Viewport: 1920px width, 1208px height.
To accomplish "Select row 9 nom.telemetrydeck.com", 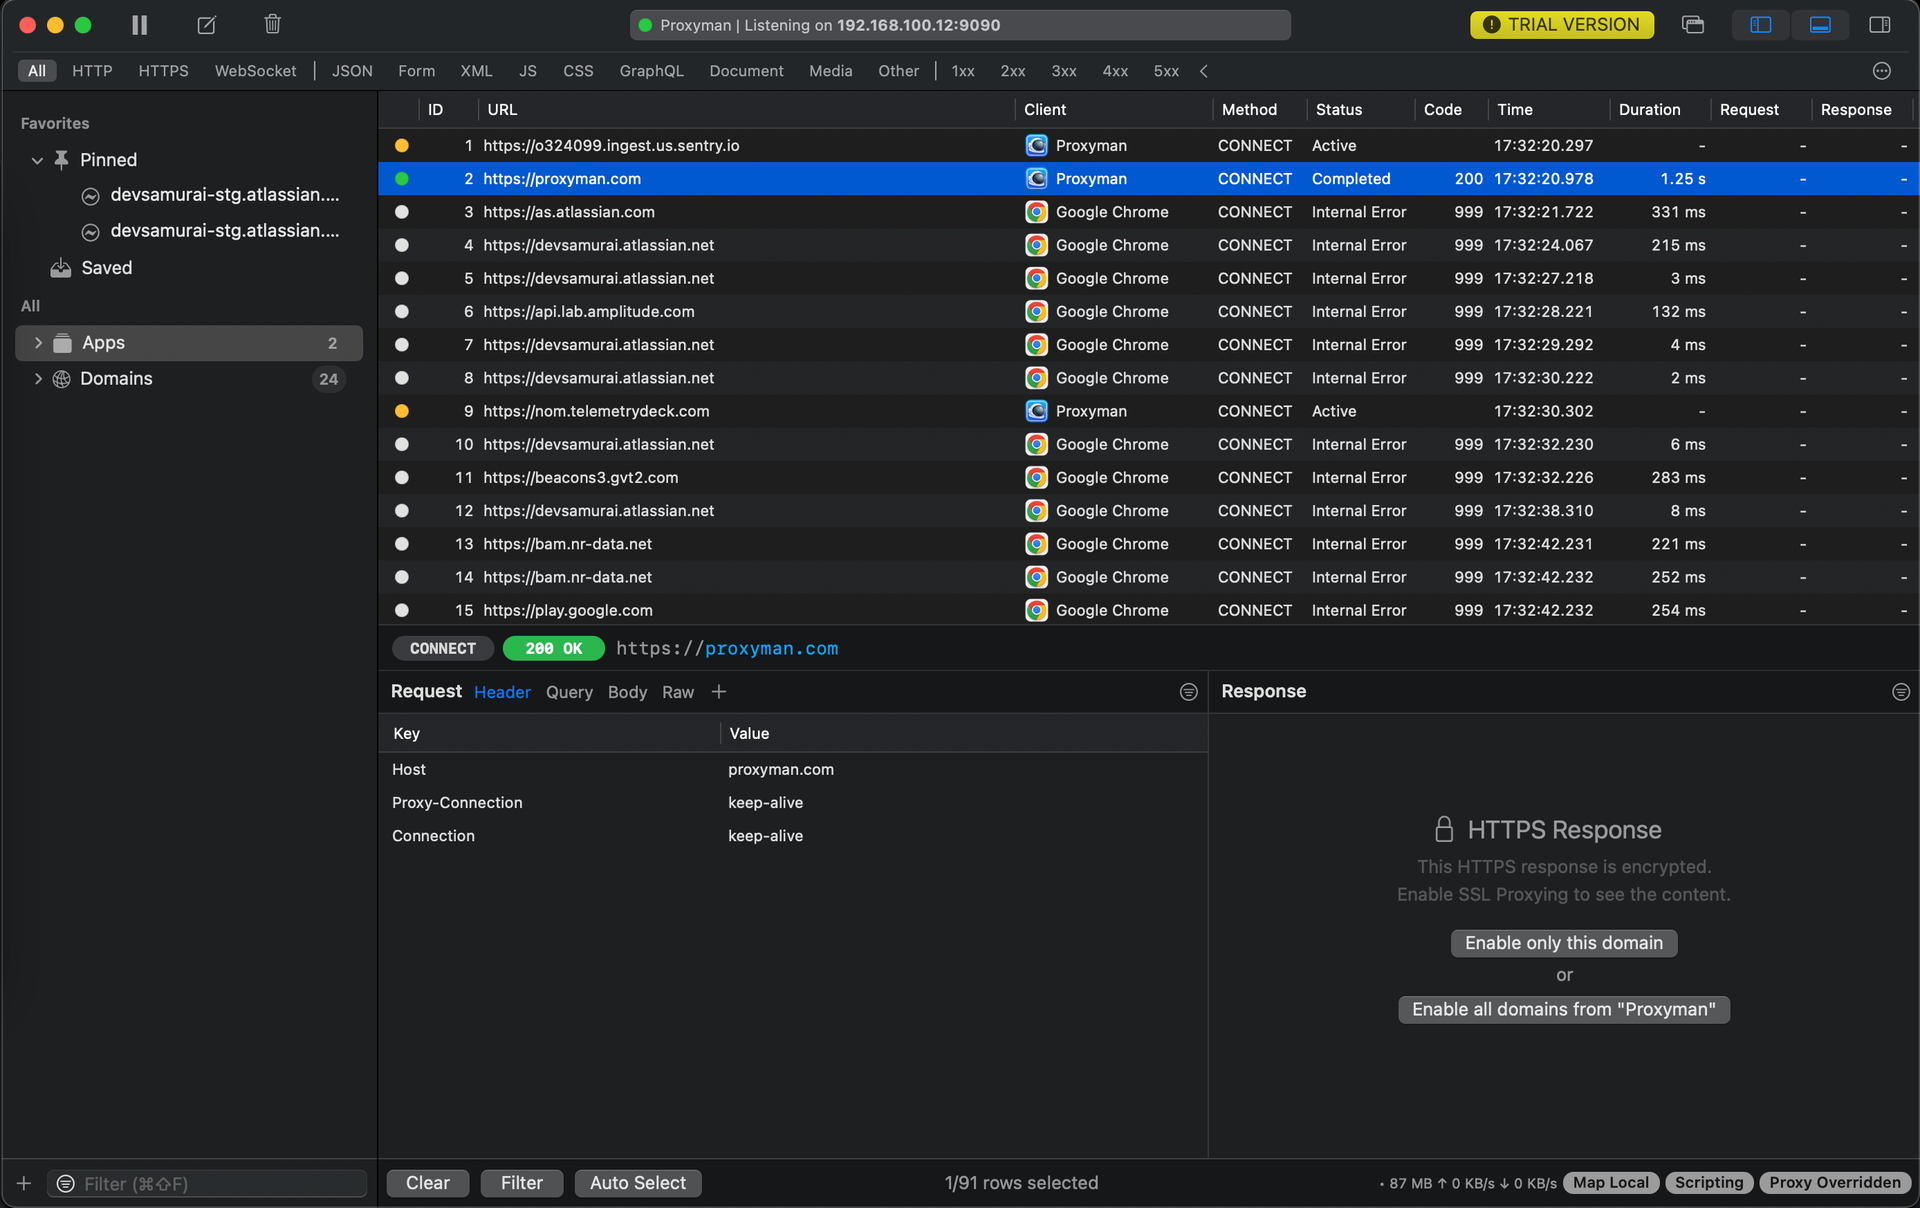I will [1148, 411].
